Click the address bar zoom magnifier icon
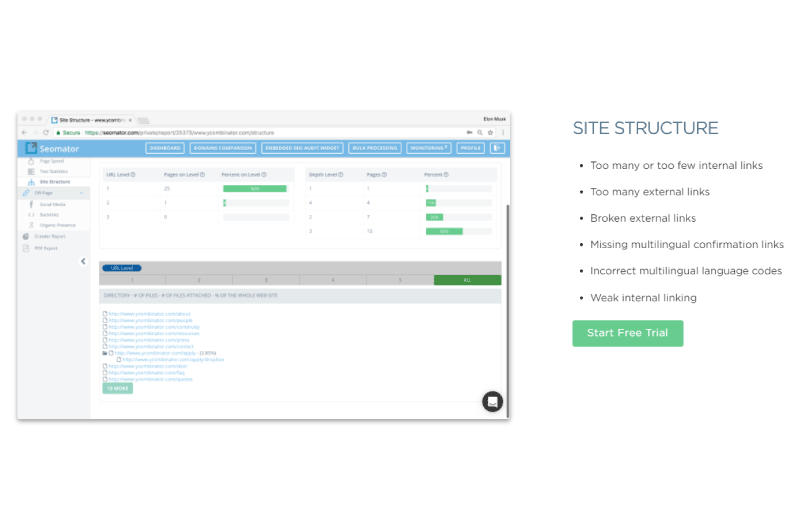The width and height of the screenshot is (800, 530). tap(480, 133)
